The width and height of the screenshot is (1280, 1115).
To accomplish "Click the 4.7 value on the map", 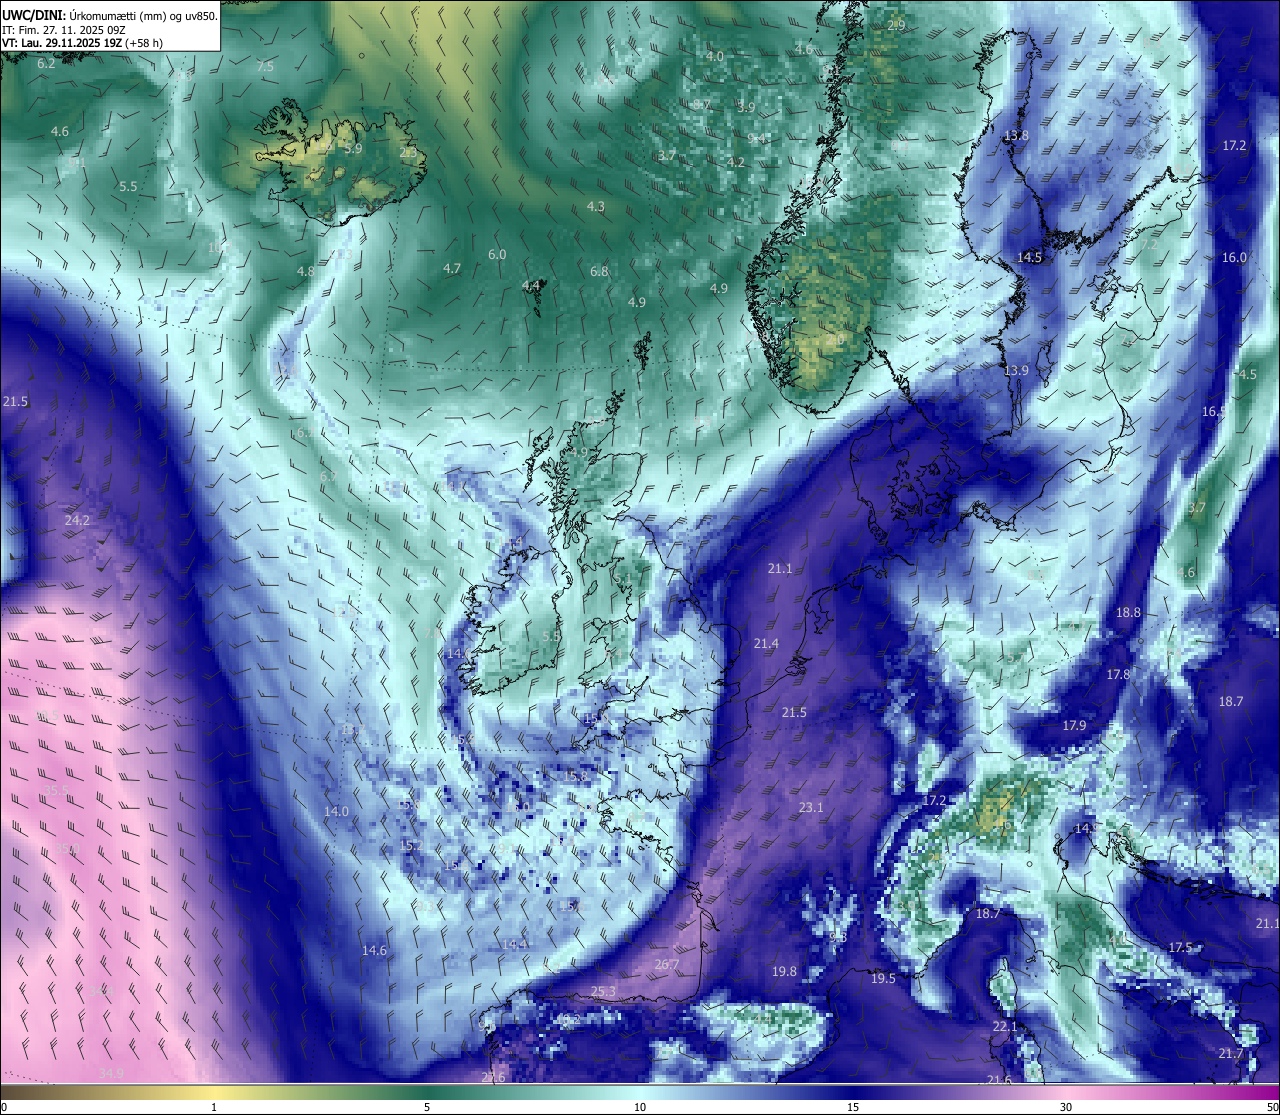I will pos(452,268).
